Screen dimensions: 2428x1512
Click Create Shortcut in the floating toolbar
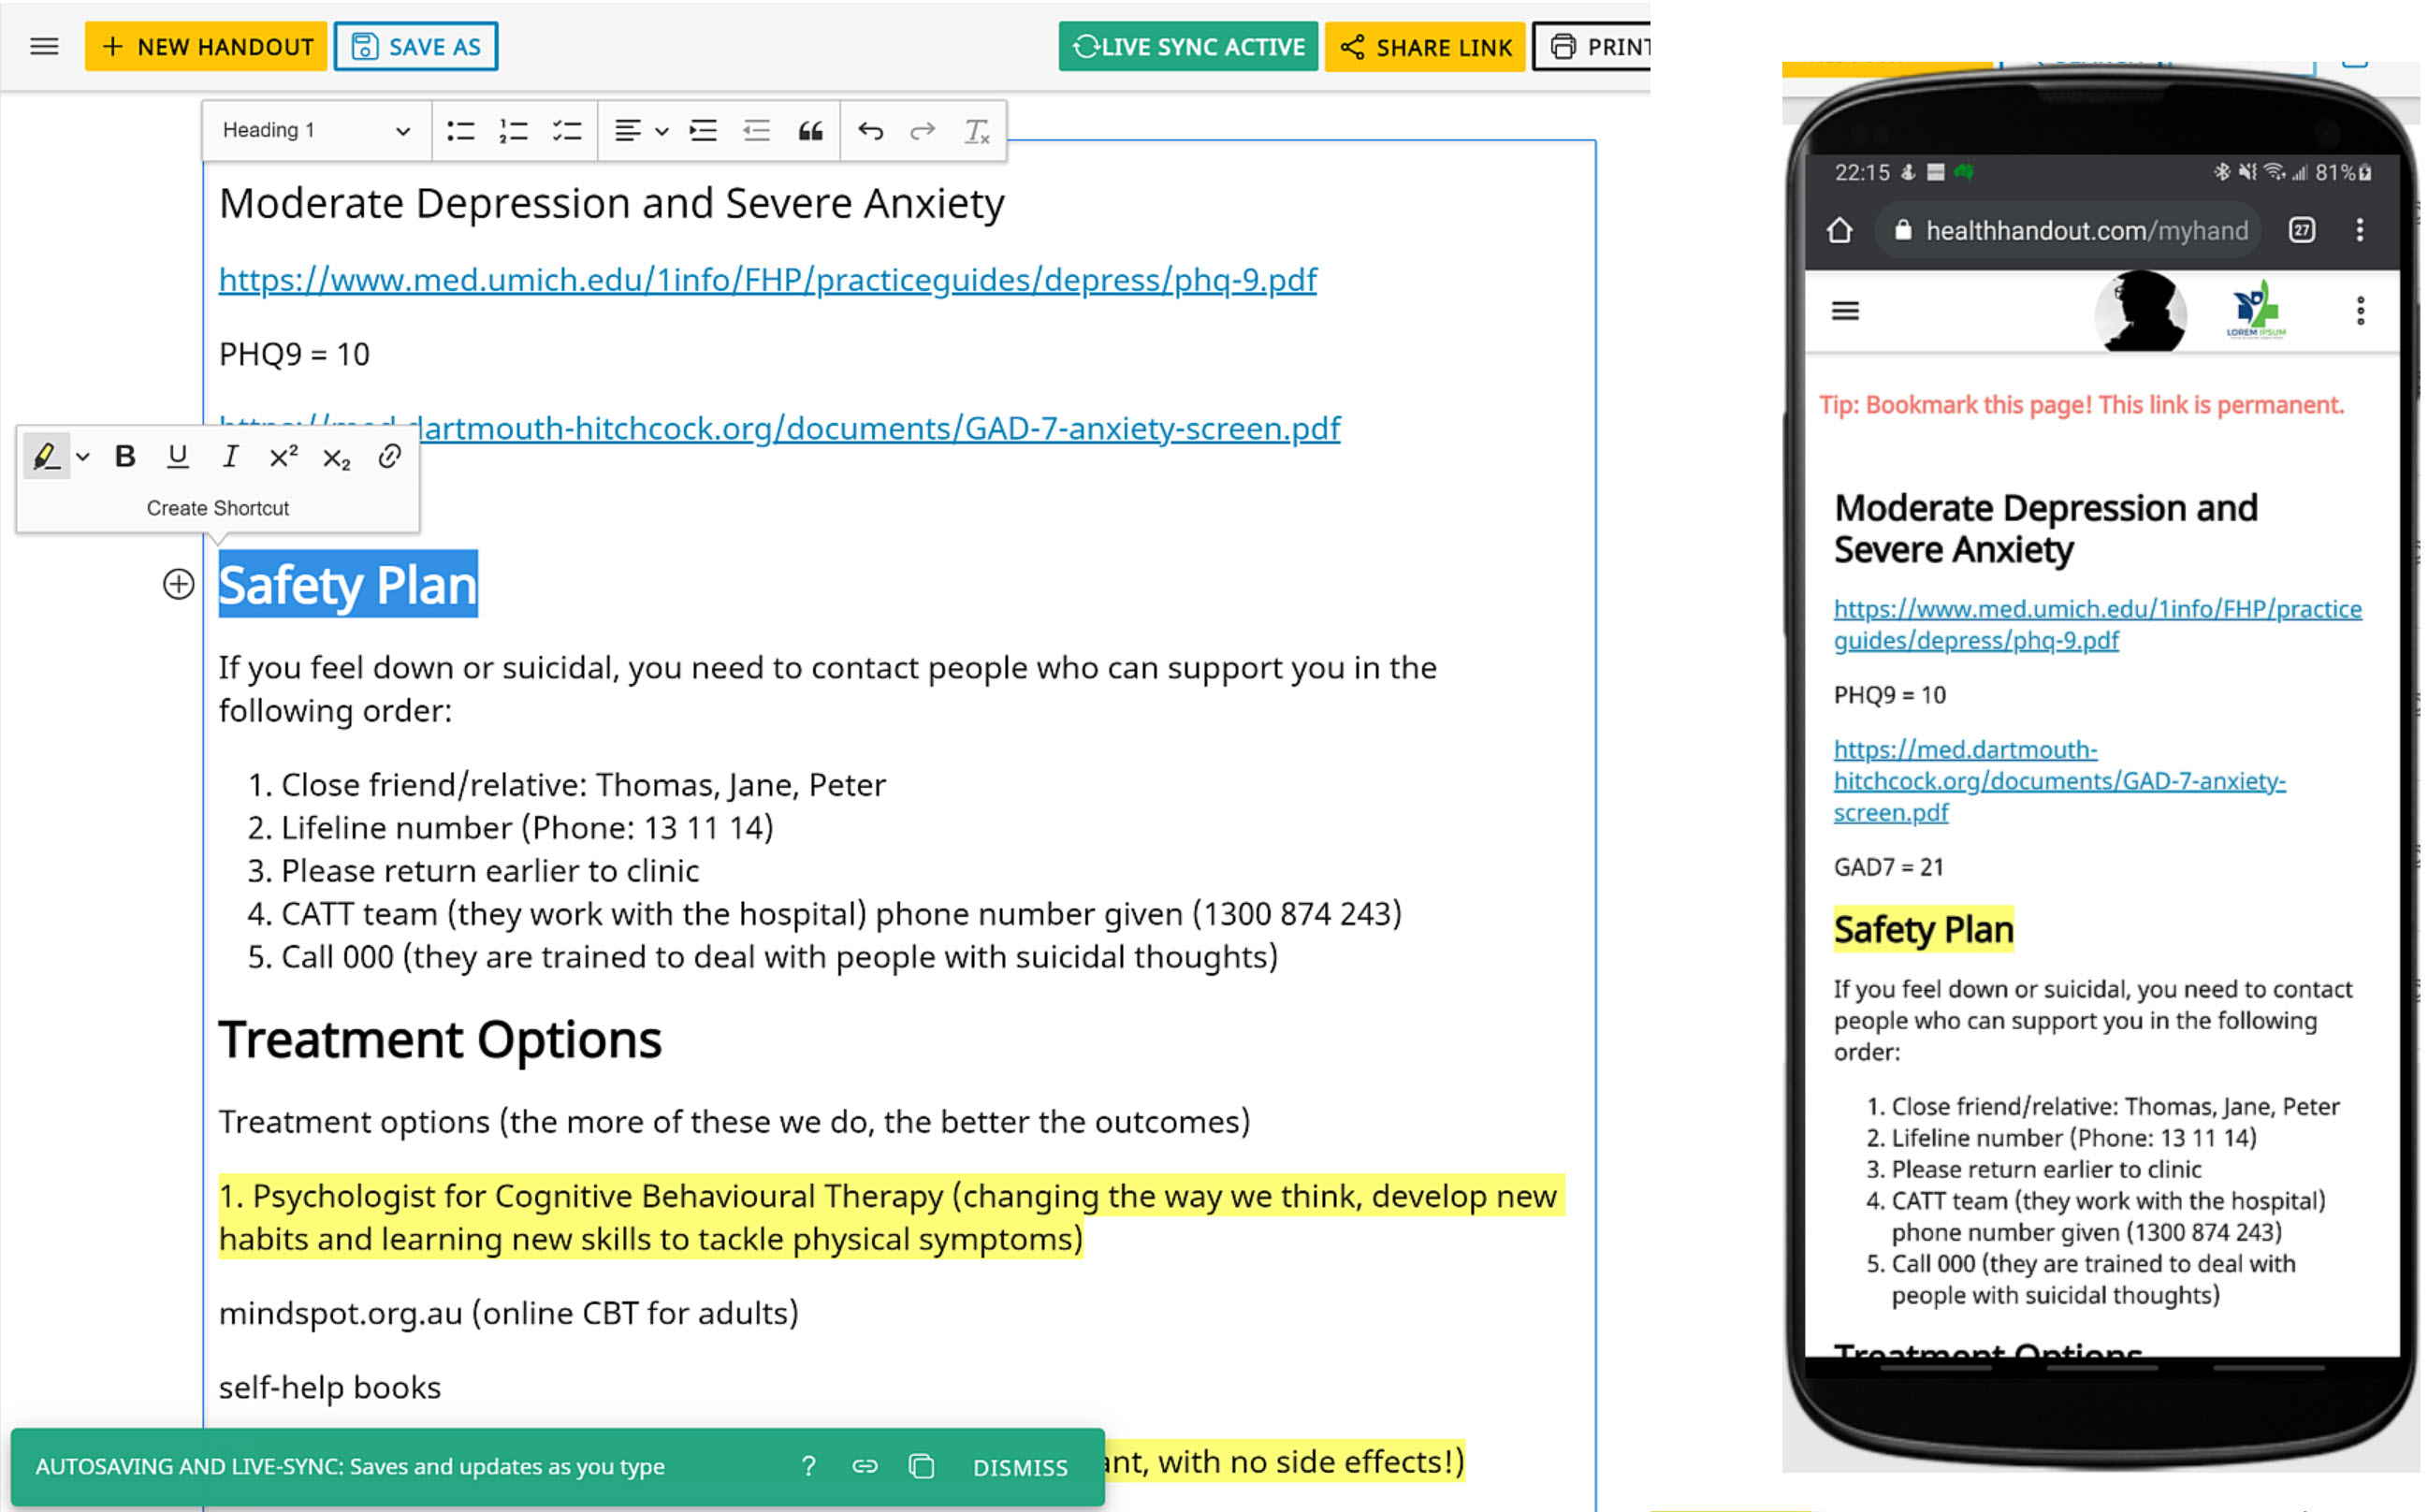(x=218, y=508)
